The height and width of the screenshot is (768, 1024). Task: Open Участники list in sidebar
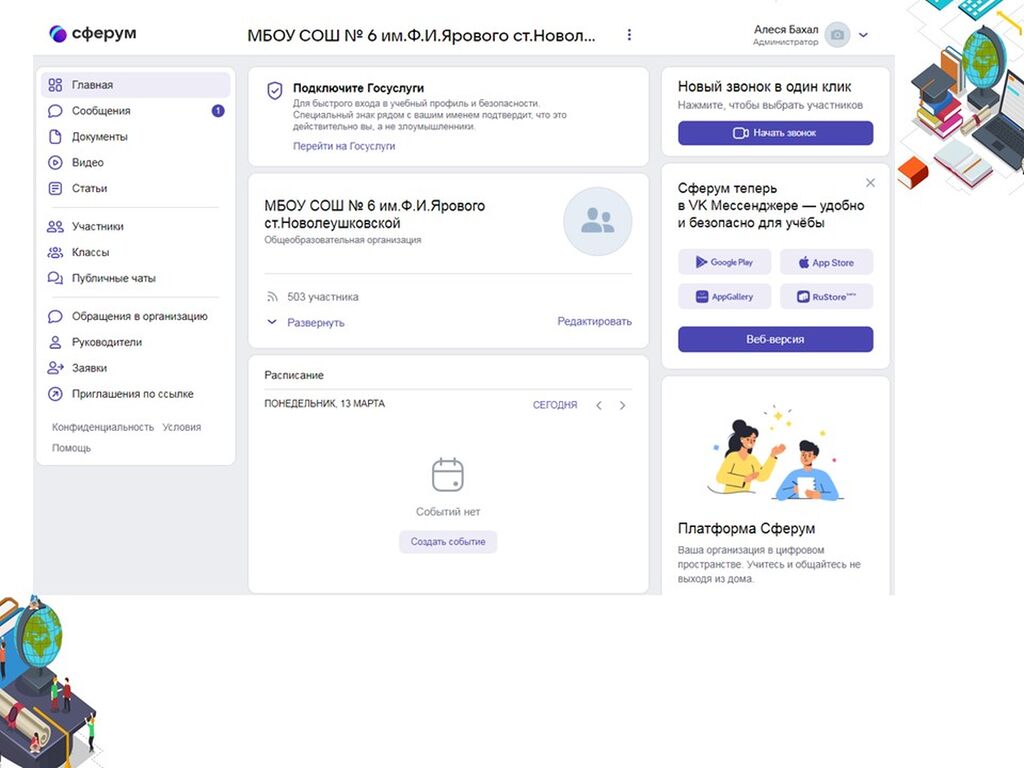(97, 227)
